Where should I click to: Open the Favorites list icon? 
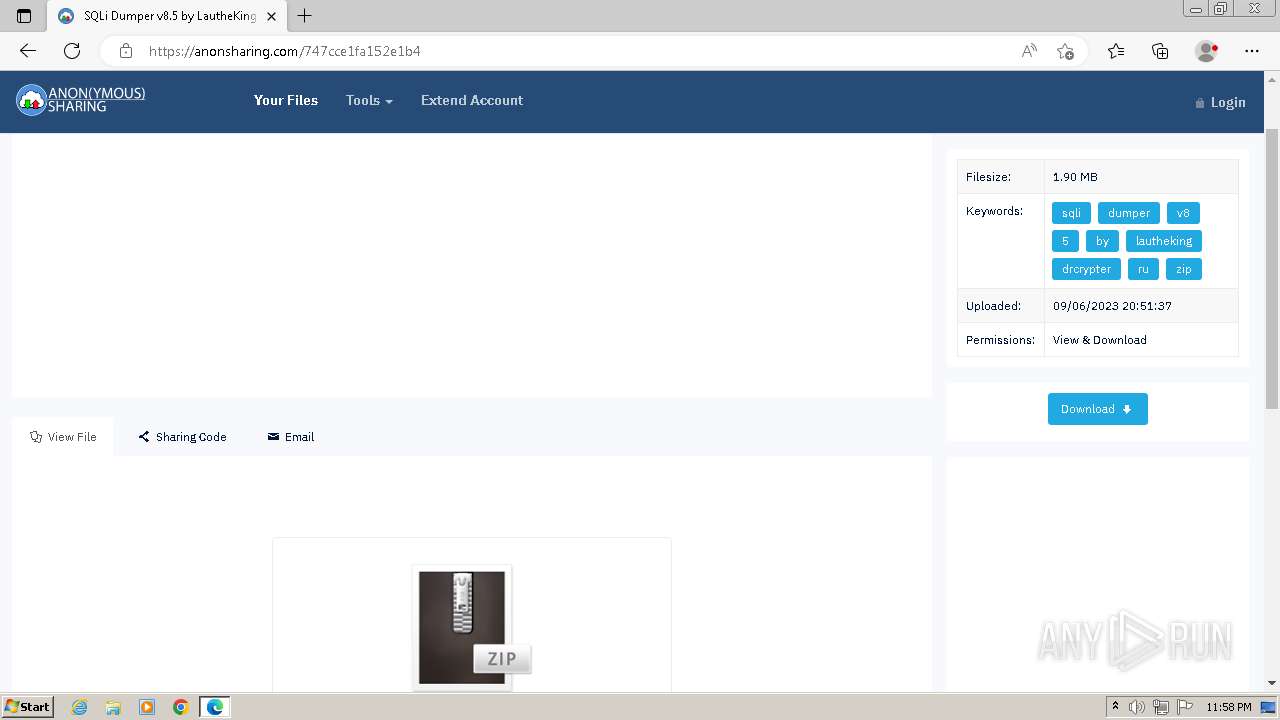point(1116,51)
